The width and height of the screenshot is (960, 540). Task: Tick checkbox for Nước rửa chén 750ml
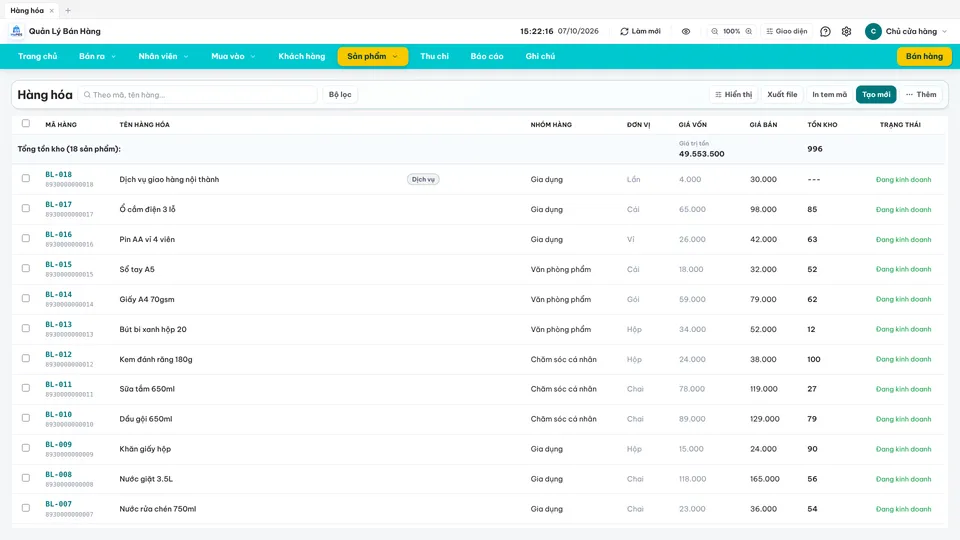26,508
